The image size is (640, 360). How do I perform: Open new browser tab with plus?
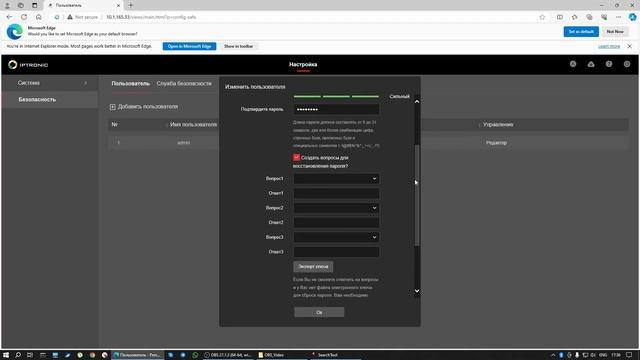tap(131, 5)
